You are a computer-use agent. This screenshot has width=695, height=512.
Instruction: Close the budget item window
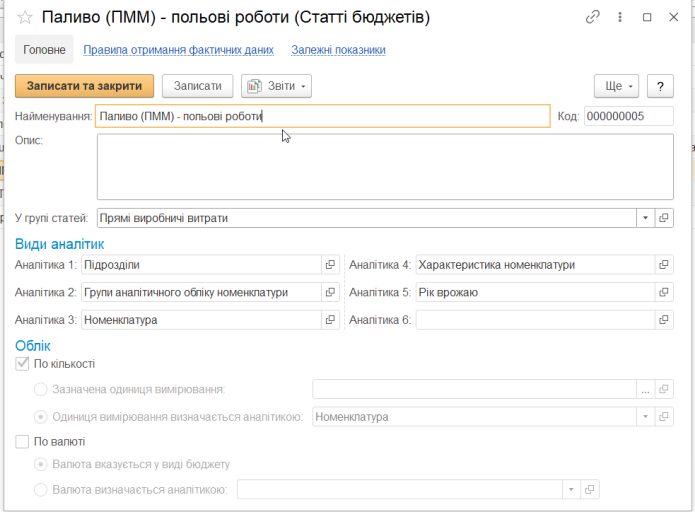click(x=674, y=17)
